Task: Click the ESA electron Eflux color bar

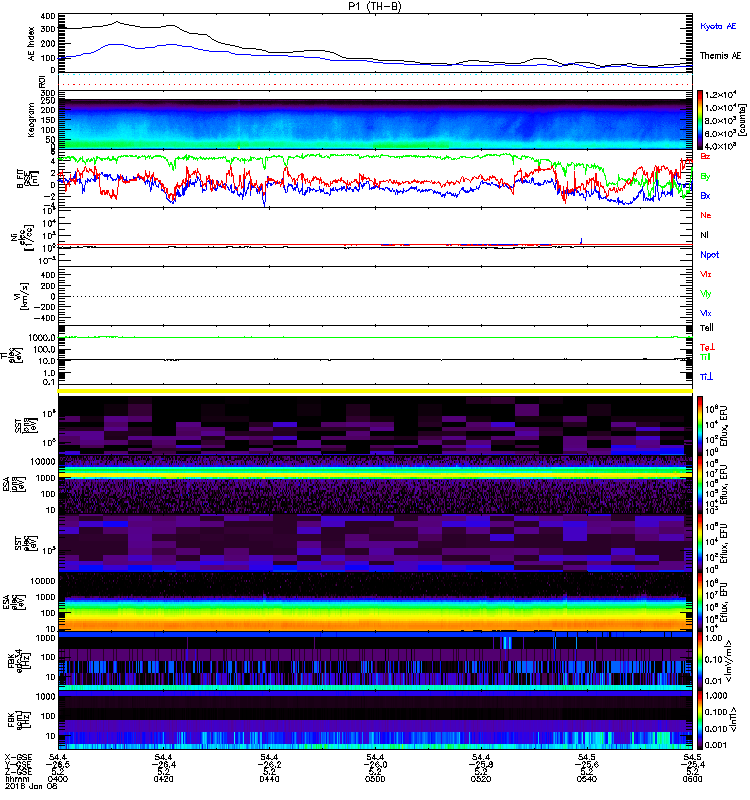Action: [700, 602]
